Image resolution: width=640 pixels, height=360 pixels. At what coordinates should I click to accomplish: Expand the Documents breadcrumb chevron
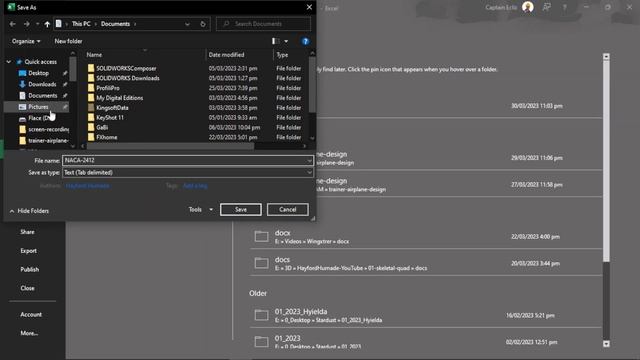pos(135,24)
